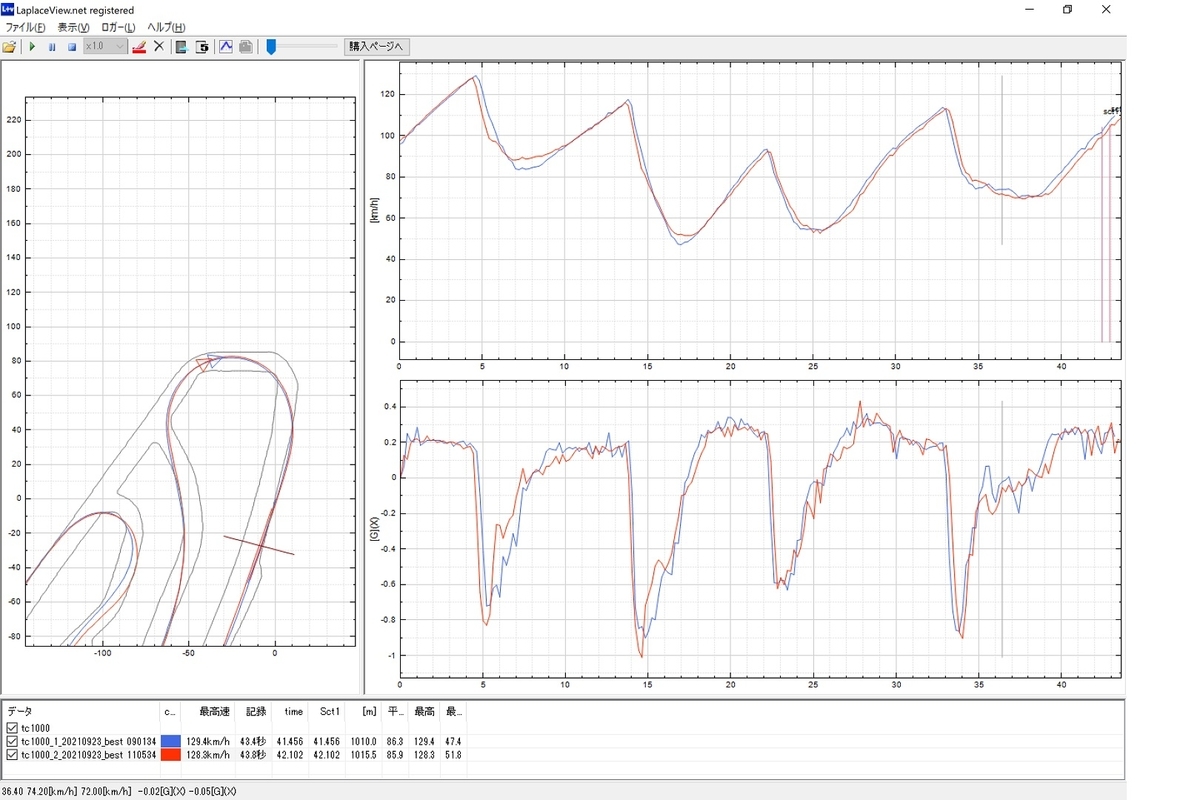Click the toolbar icon showing number 5
Image resolution: width=1200 pixels, height=800 pixels.
point(202,46)
